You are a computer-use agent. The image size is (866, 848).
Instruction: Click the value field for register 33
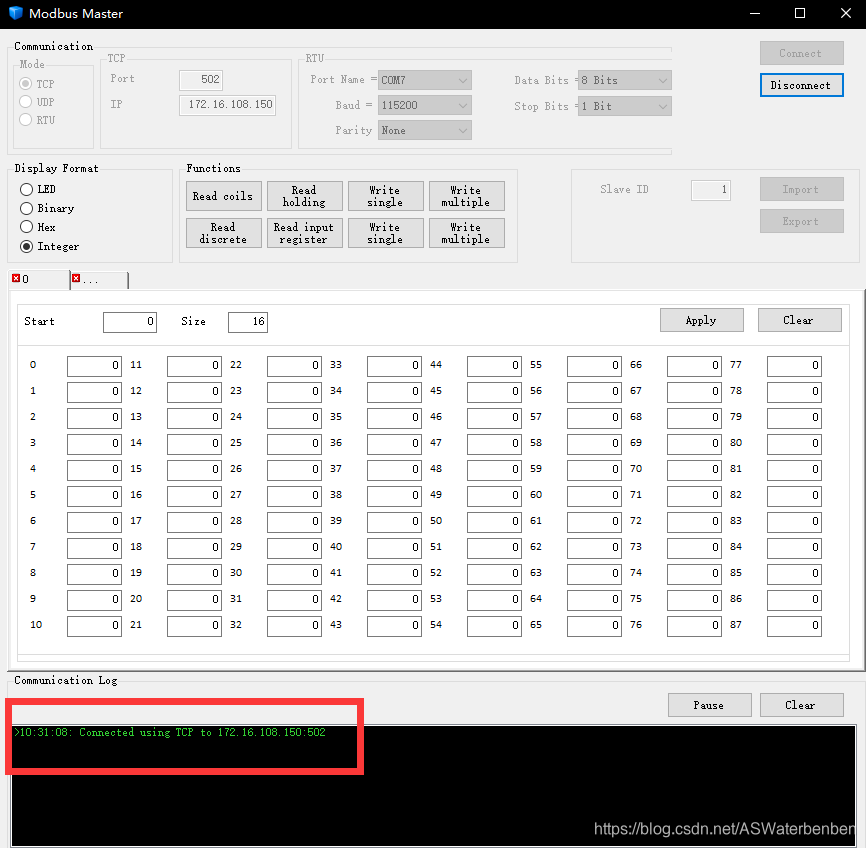[394, 366]
